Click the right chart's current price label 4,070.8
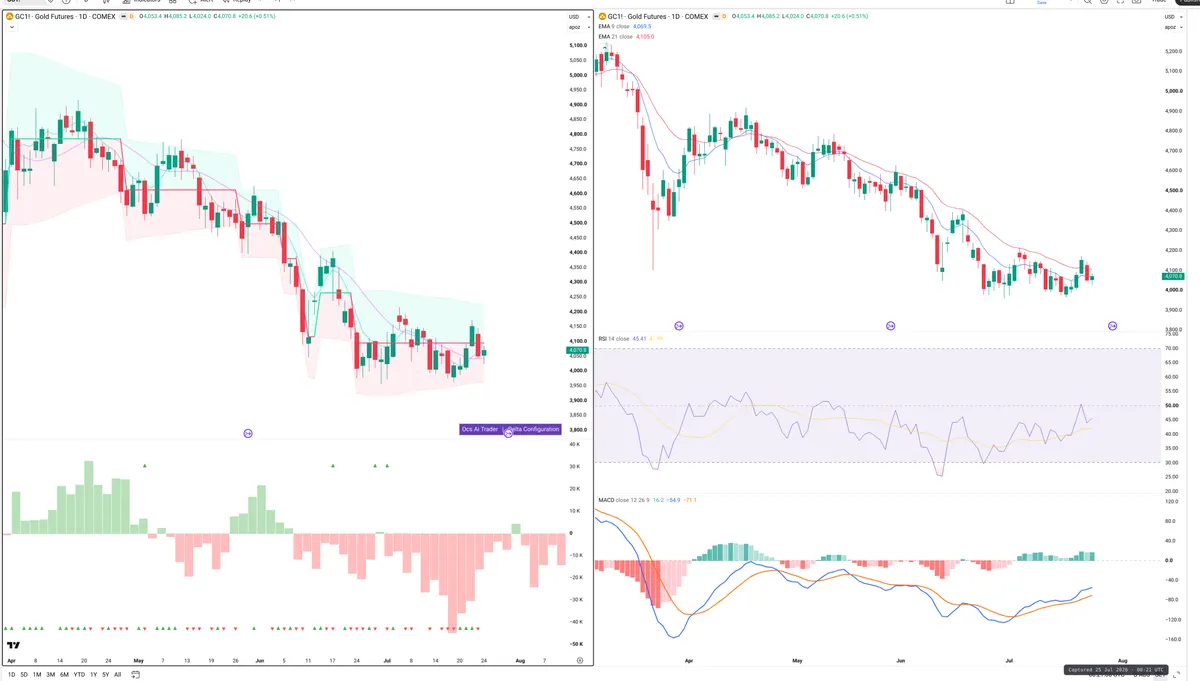 pyautogui.click(x=1173, y=274)
